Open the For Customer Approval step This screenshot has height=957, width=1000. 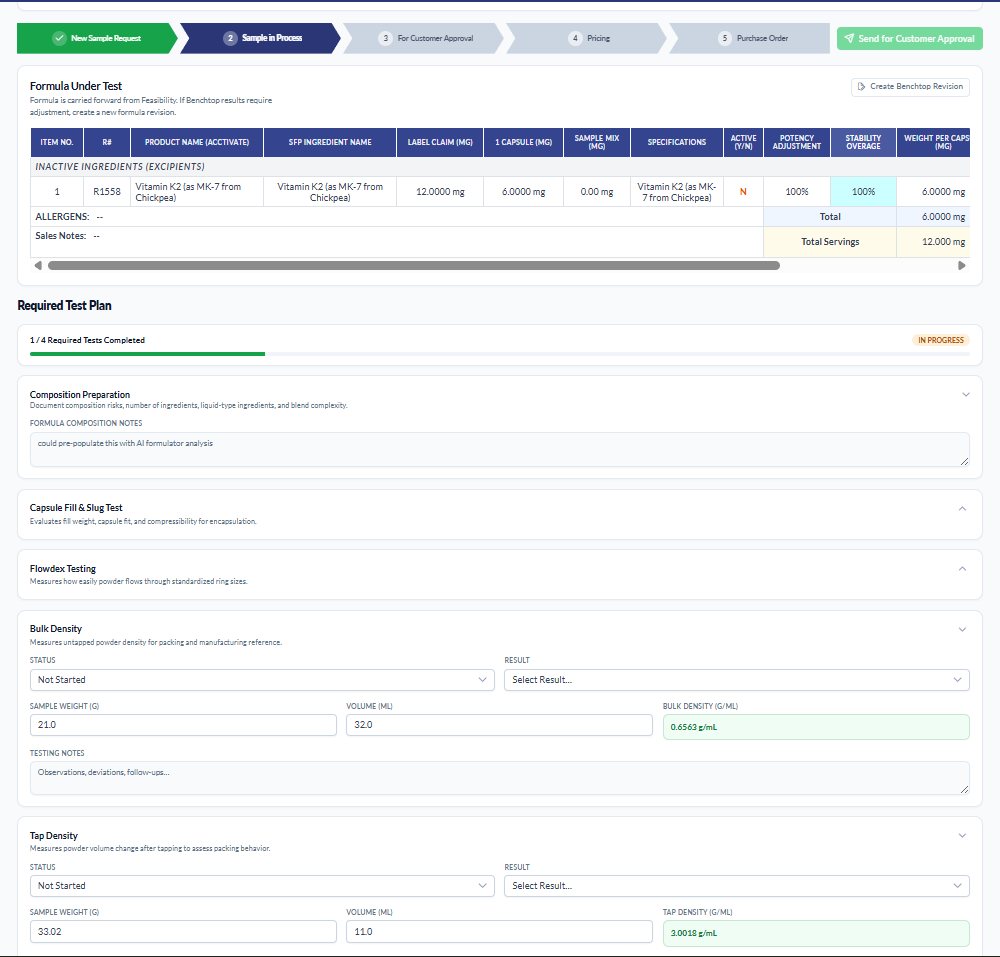click(x=424, y=38)
